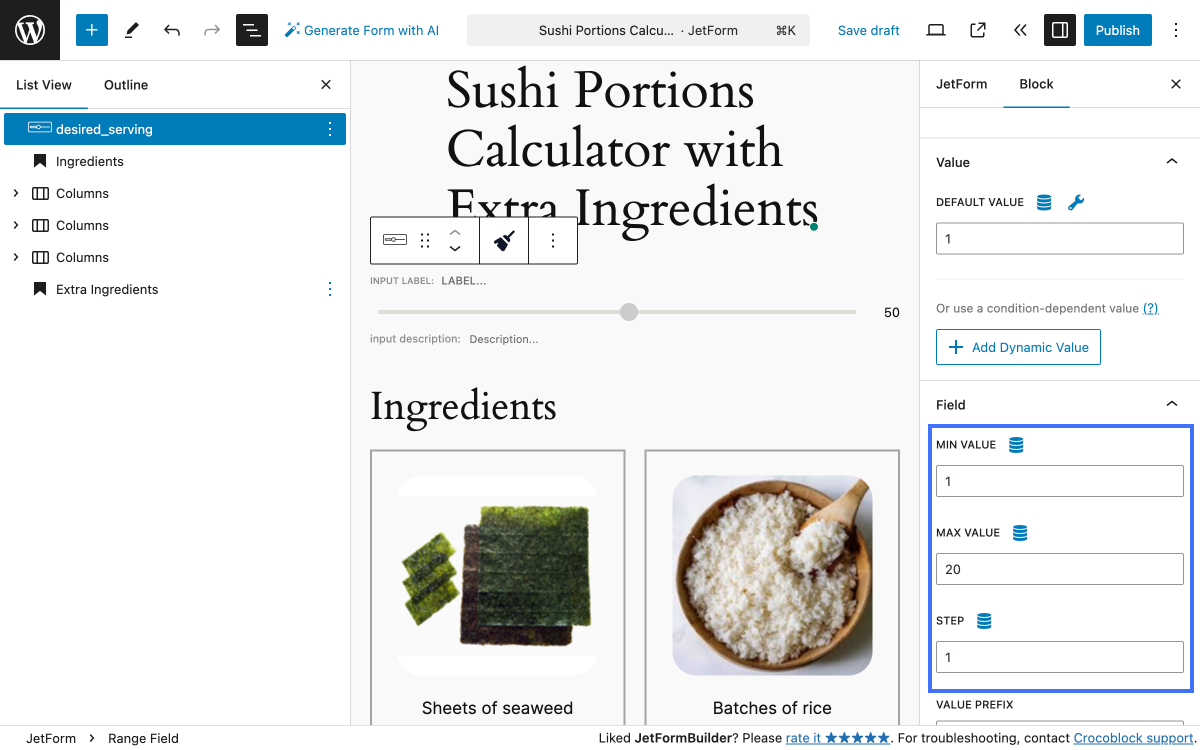Click the wrench icon beside Default Value
Screen dimensions: 1200x750
click(1076, 202)
